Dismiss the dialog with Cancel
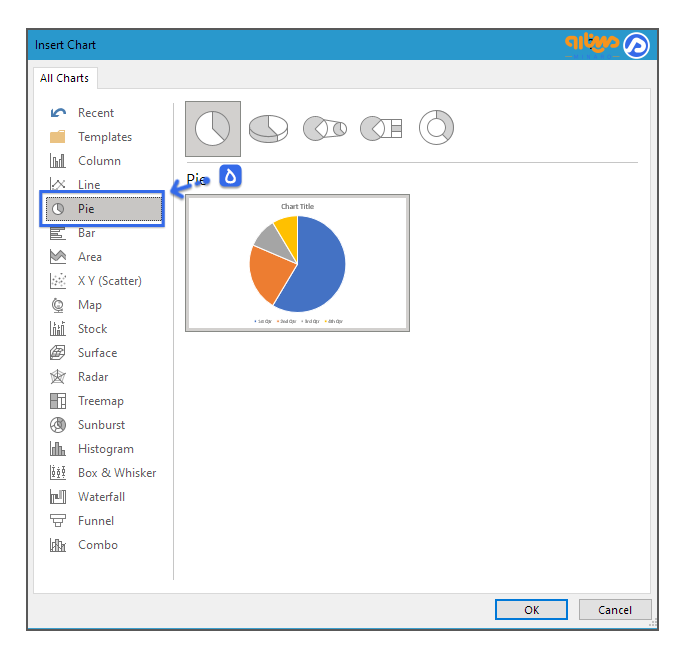Viewport: 683px width, 648px height. point(615,610)
